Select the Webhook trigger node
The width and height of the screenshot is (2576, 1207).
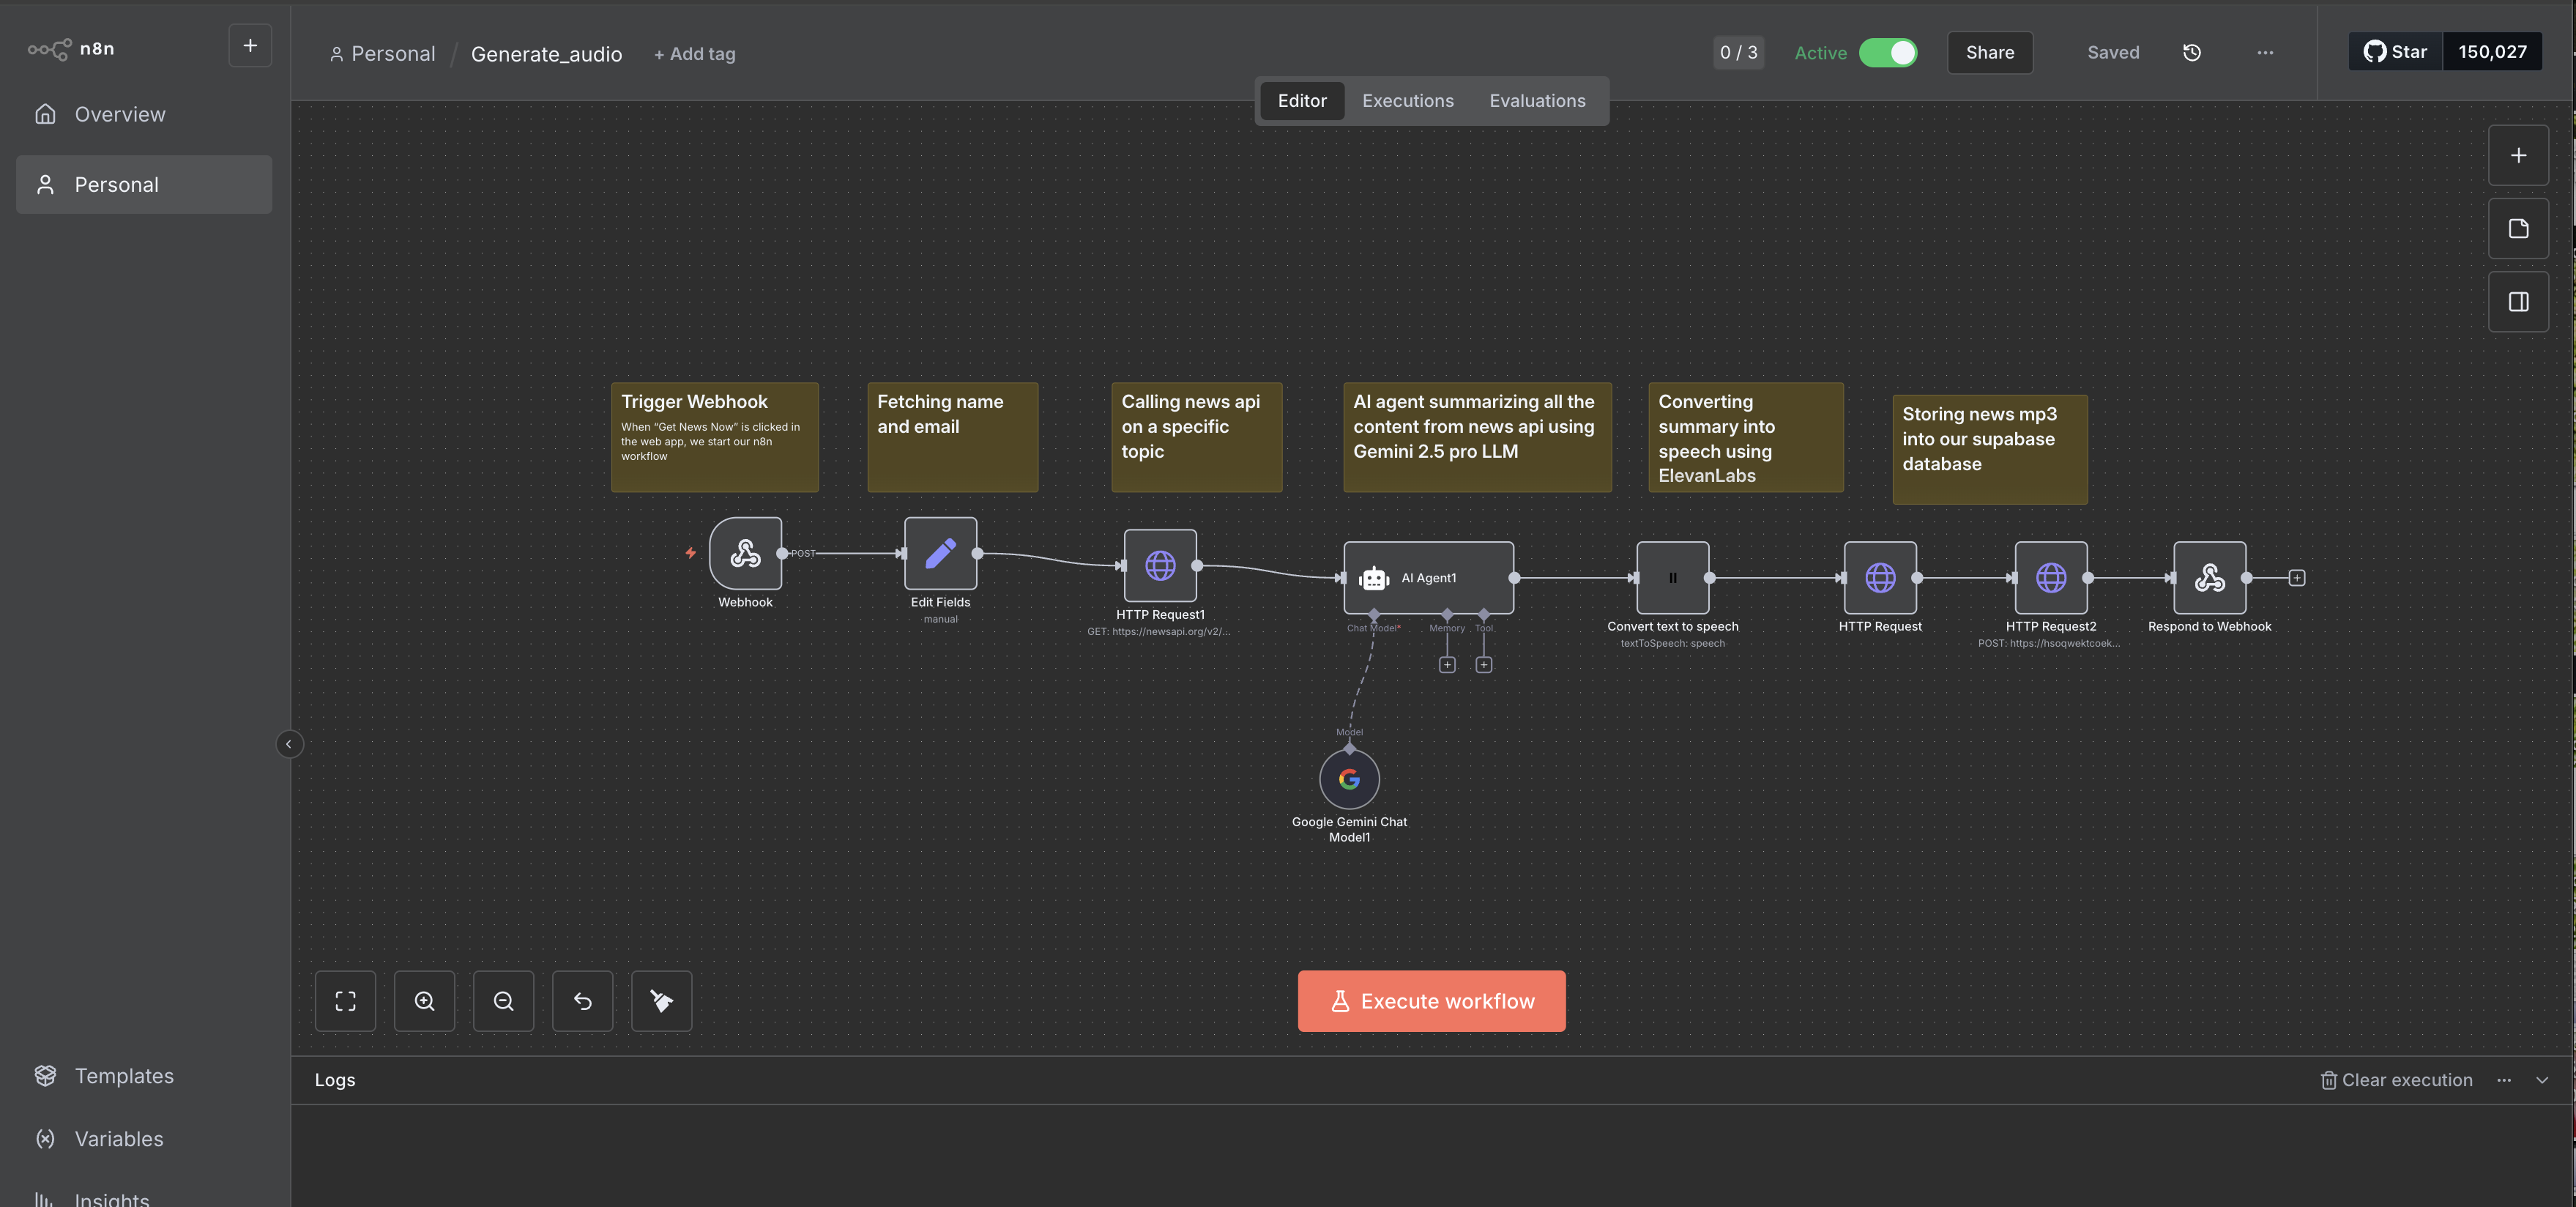click(745, 553)
